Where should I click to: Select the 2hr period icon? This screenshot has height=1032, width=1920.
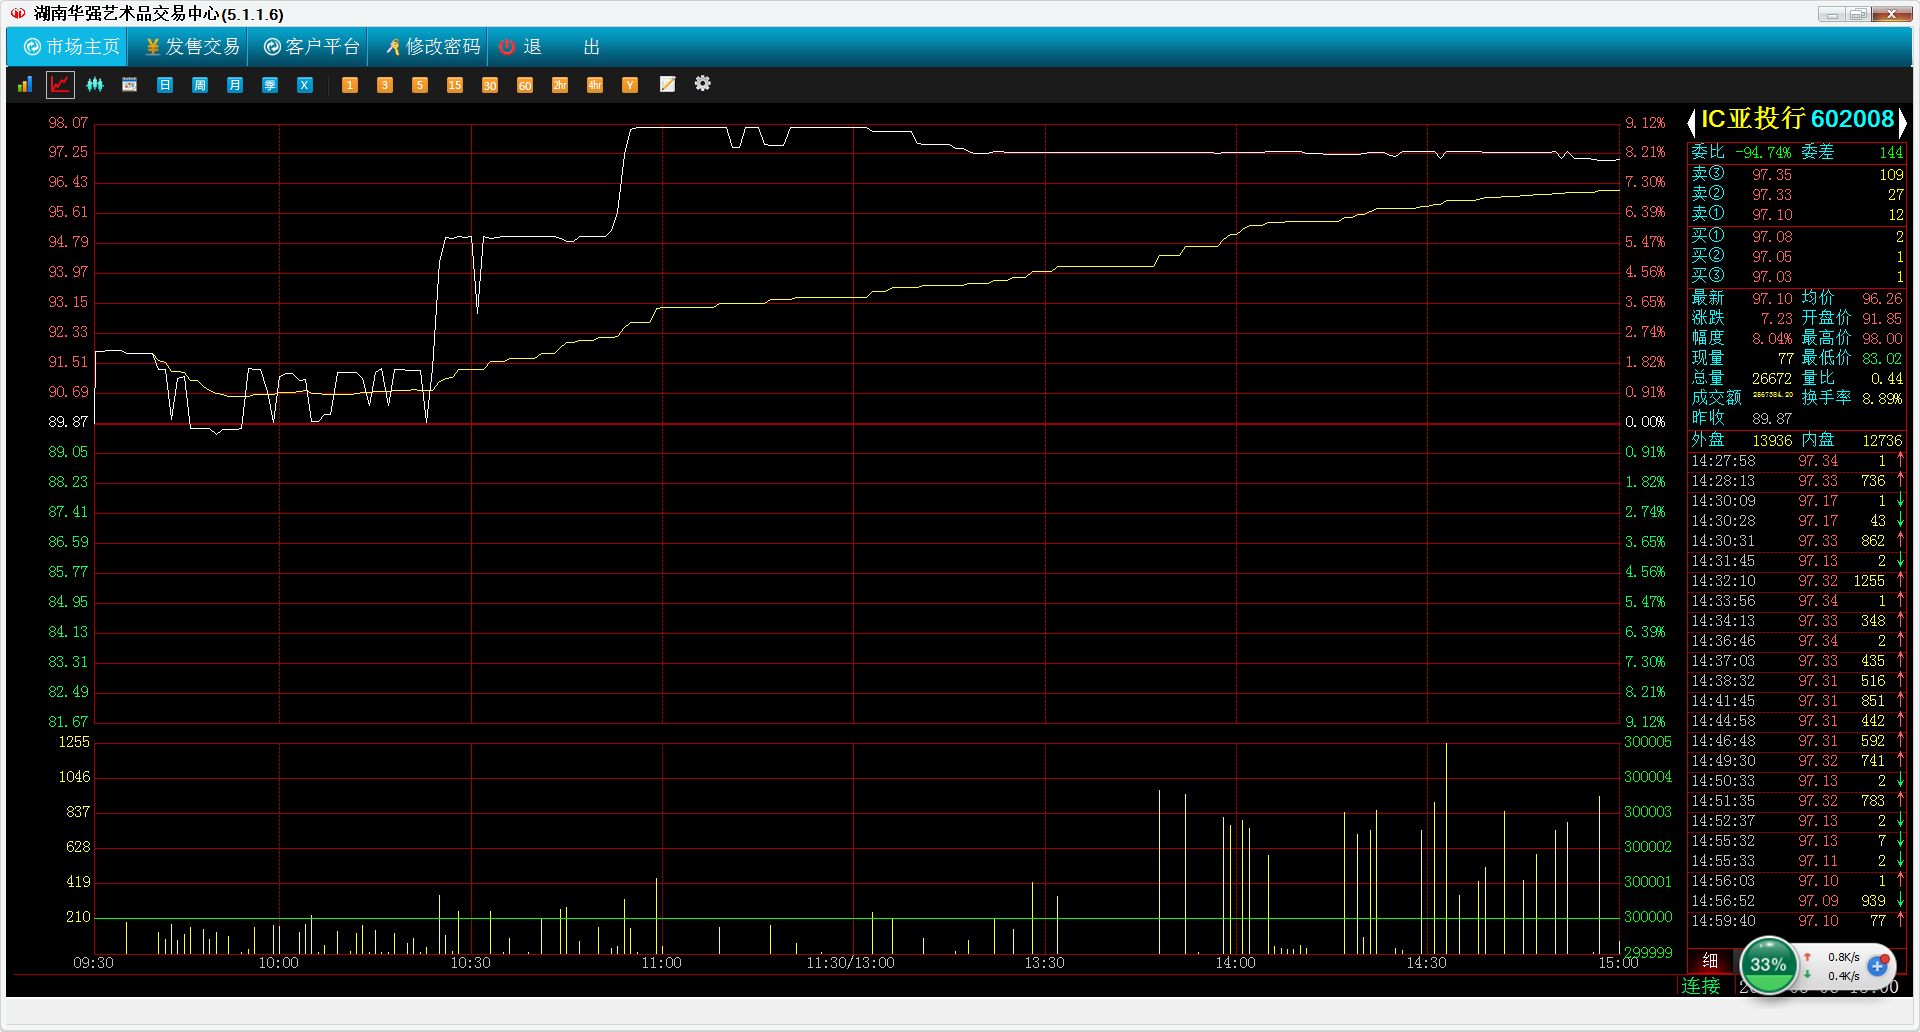tap(560, 85)
